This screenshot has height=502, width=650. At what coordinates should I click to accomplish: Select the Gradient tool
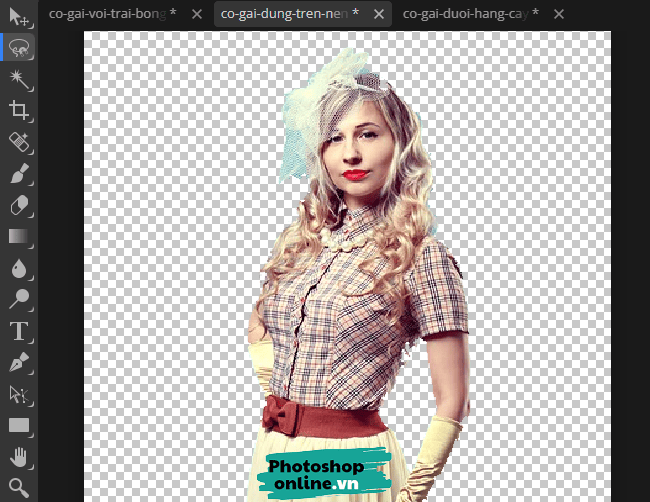[x=19, y=237]
